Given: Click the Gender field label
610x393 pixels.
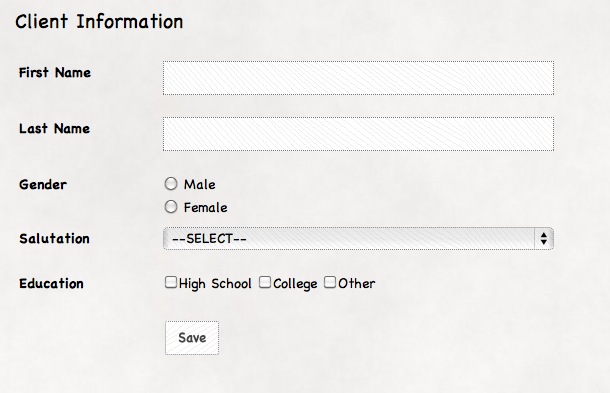Looking at the screenshot, I should tap(43, 184).
